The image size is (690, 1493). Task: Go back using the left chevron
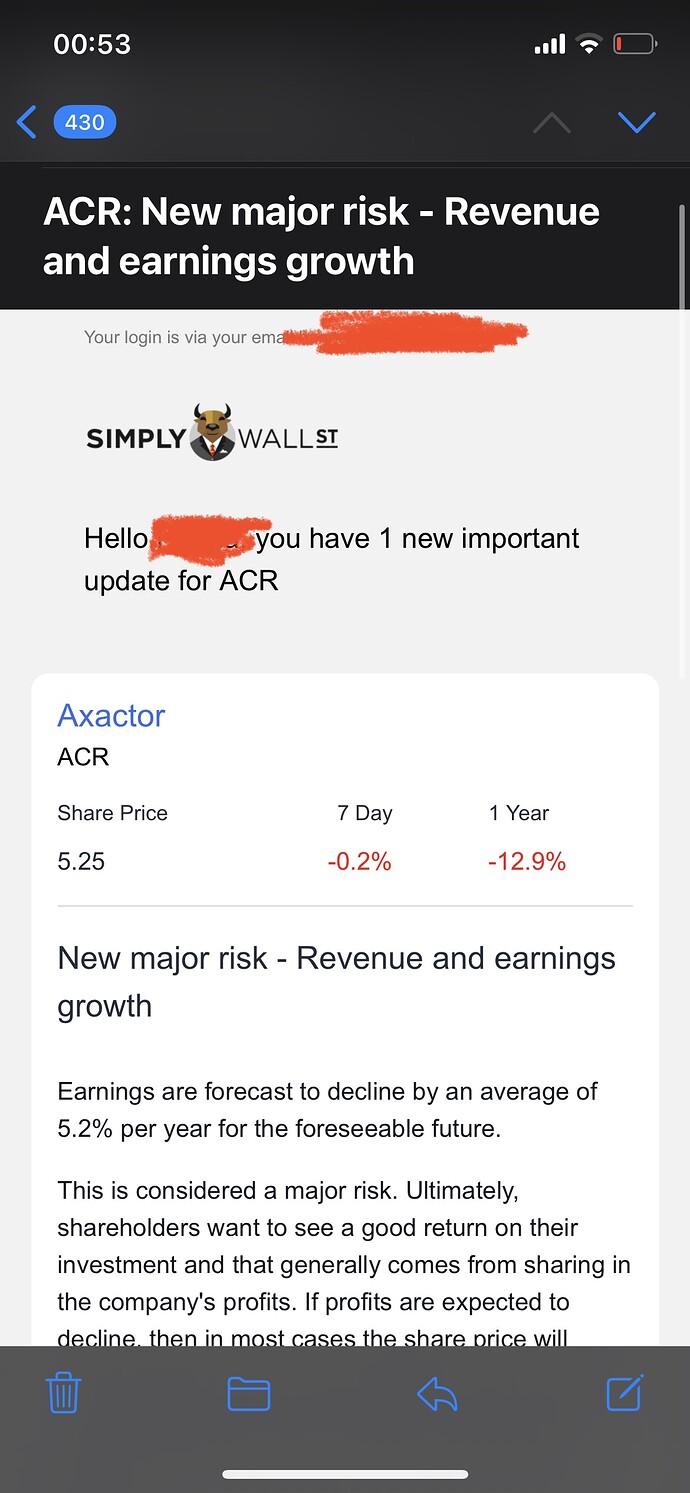coord(27,122)
